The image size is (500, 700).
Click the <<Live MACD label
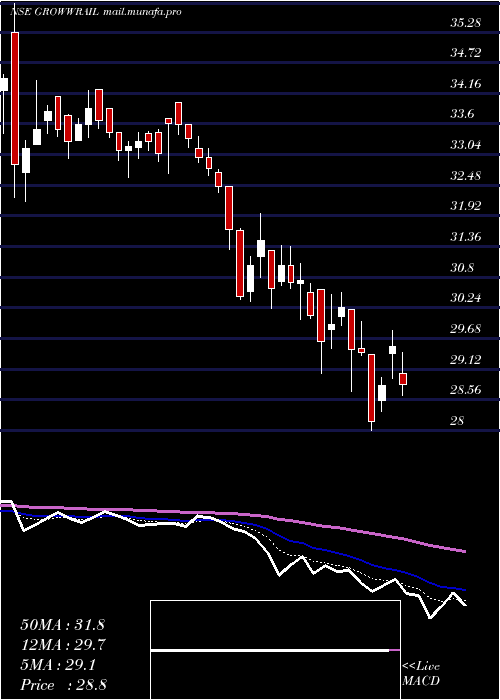421,674
